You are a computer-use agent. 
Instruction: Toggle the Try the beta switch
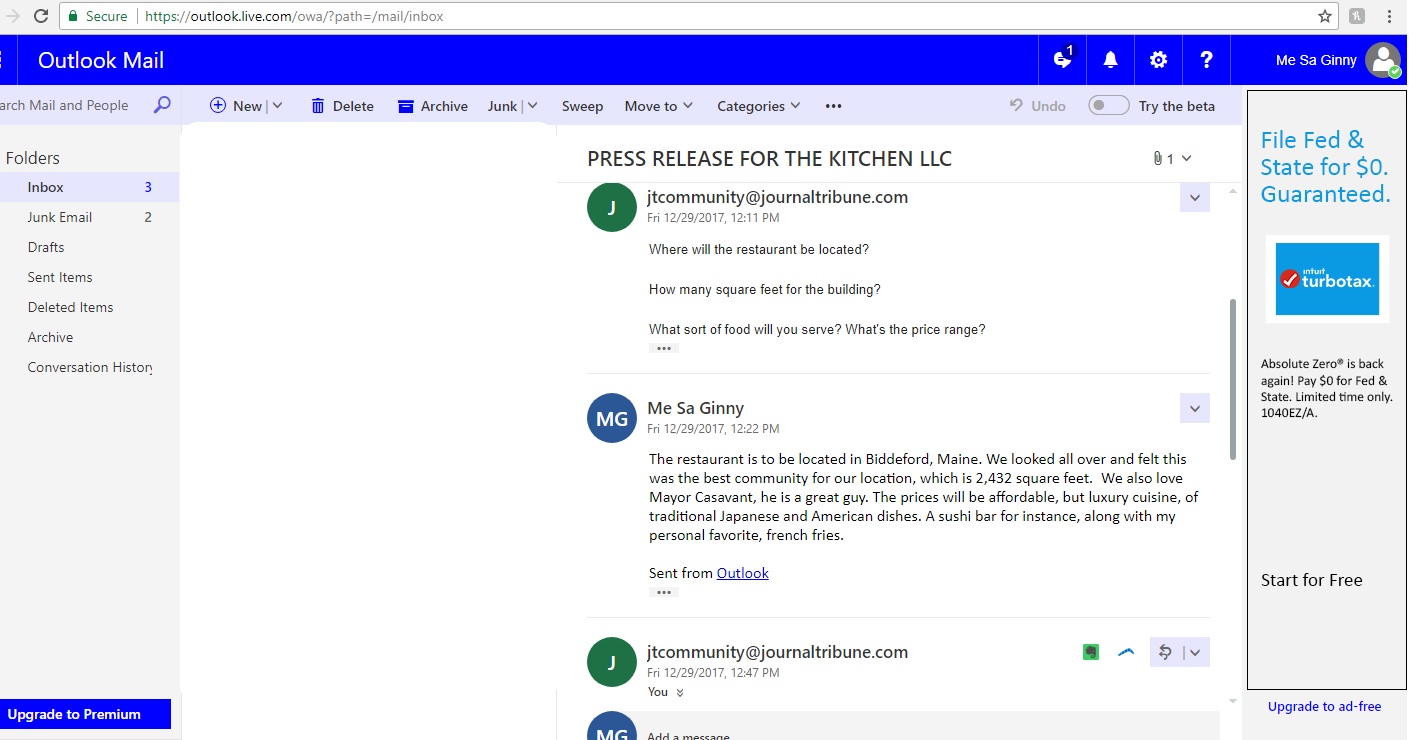coord(1108,106)
